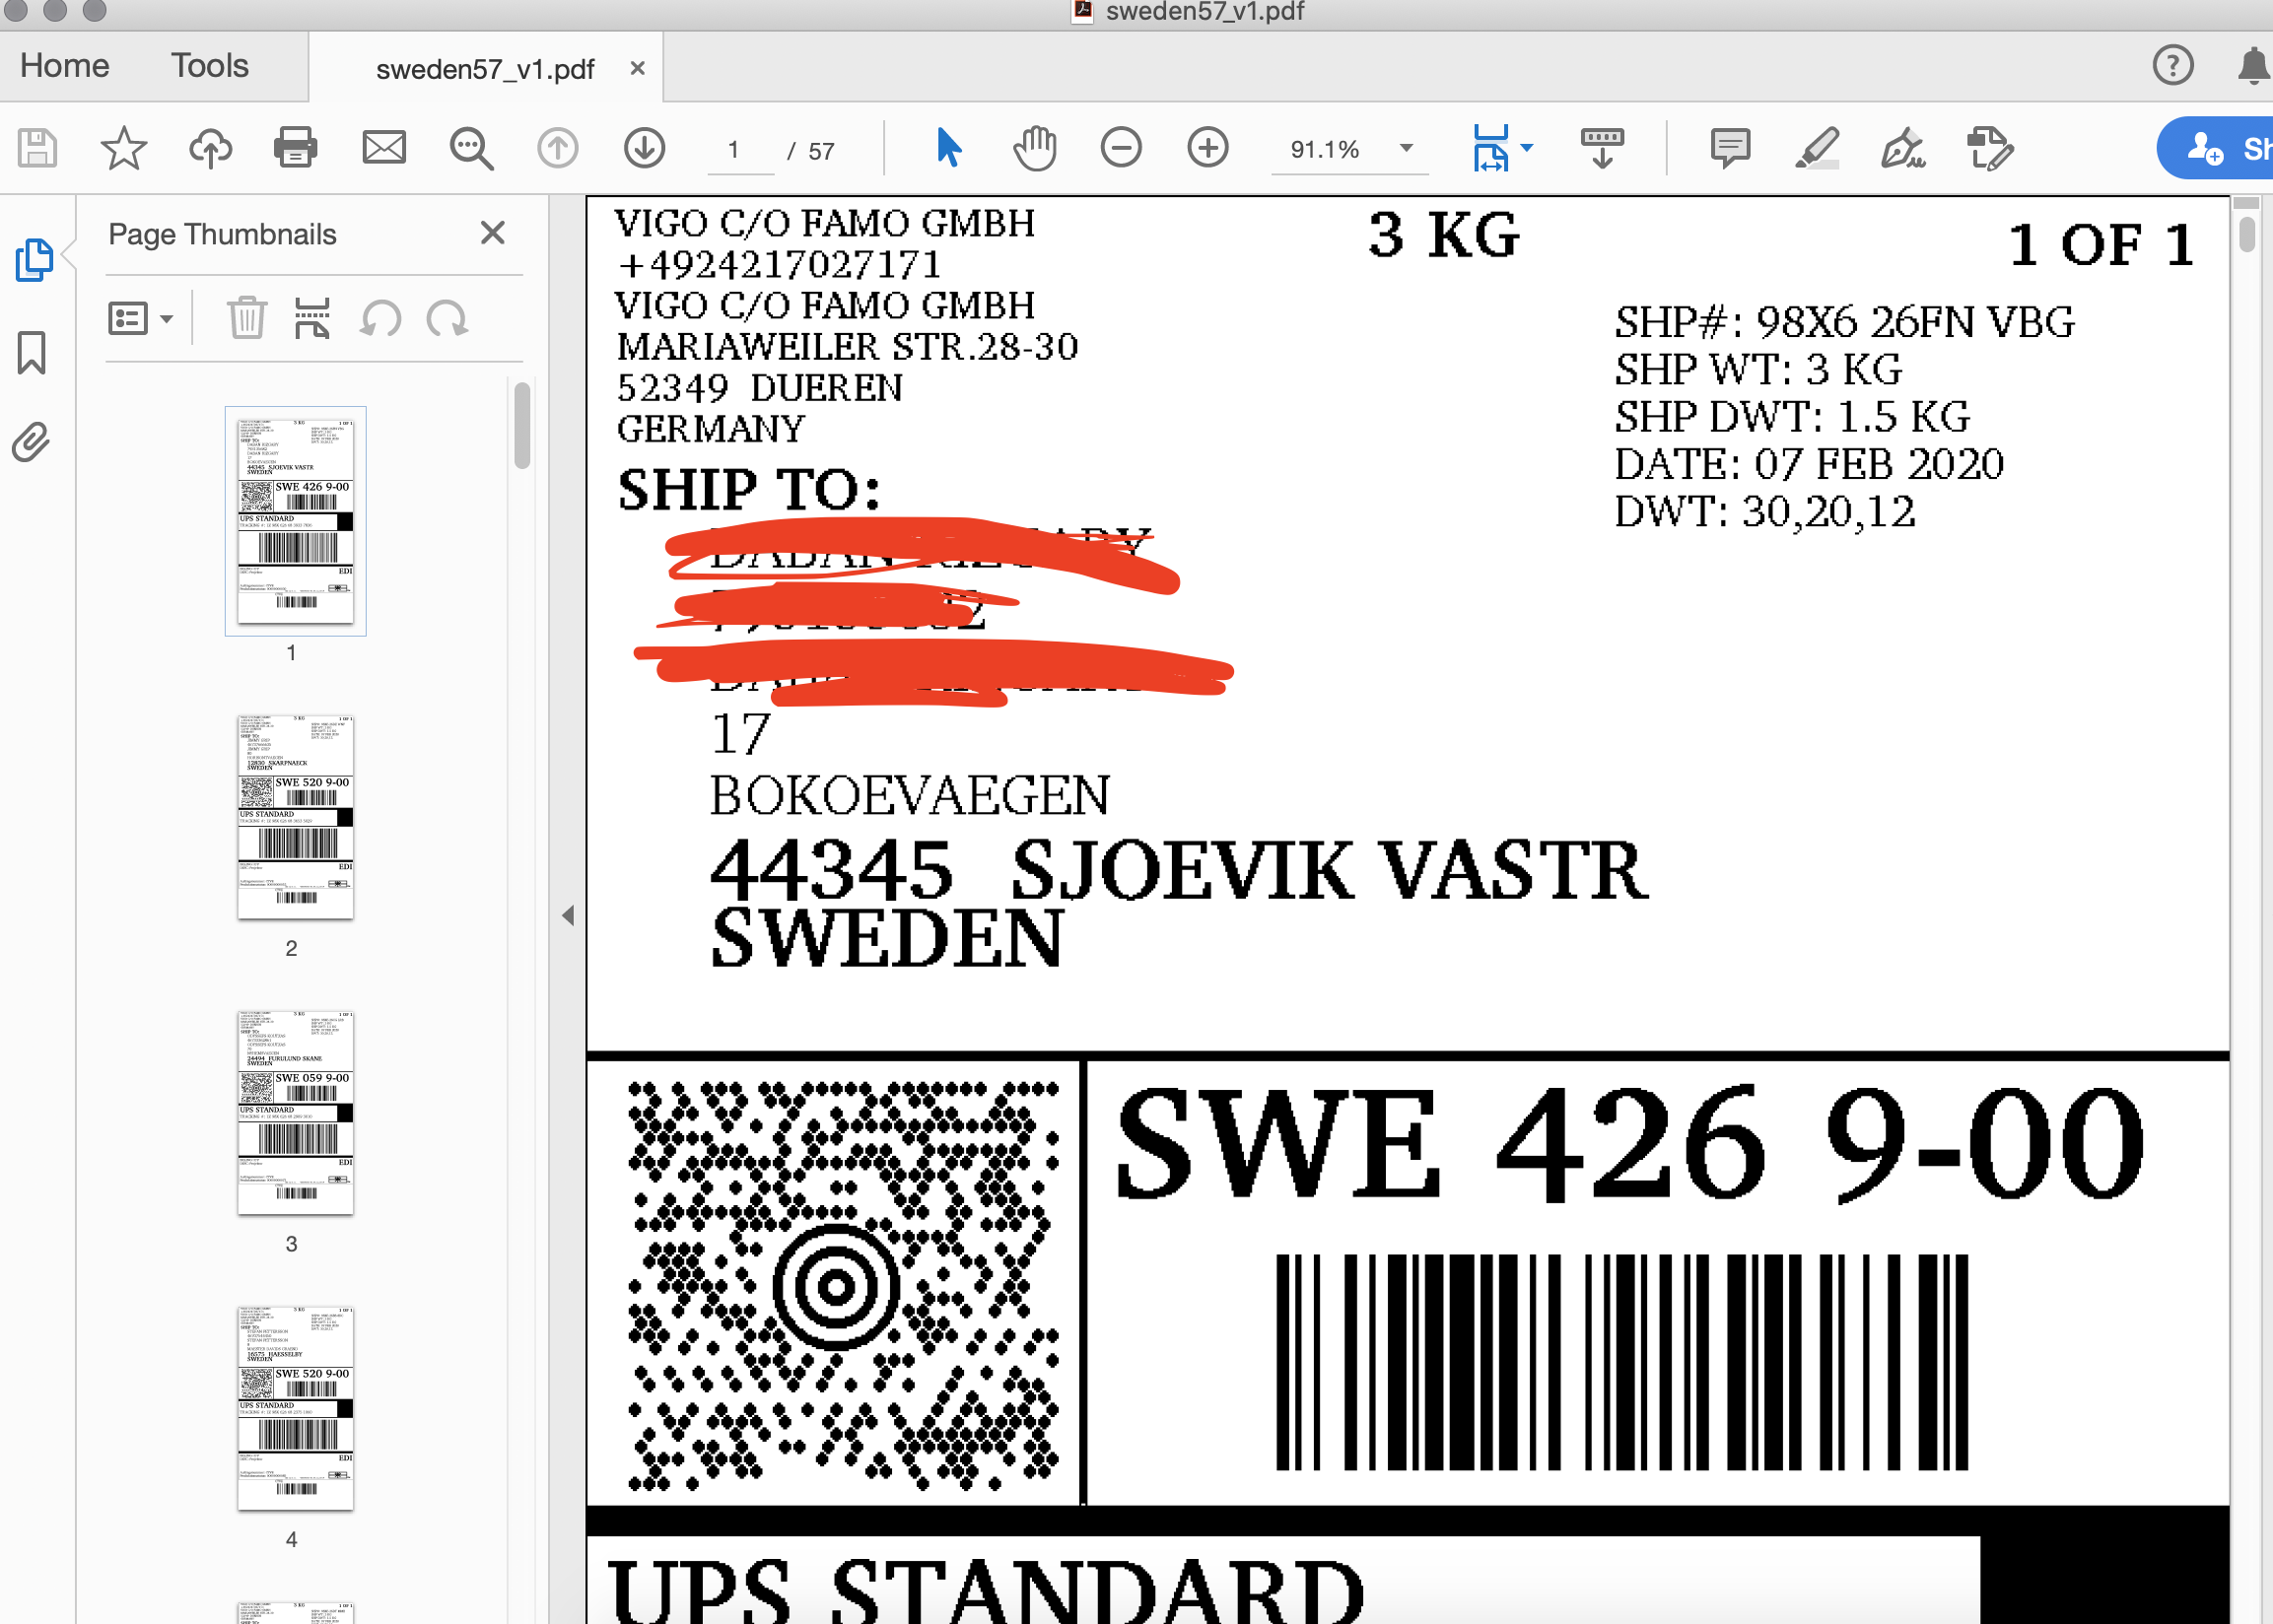Viewport: 2273px width, 1624px height.
Task: Switch to the Tools tab
Action: pyautogui.click(x=209, y=65)
